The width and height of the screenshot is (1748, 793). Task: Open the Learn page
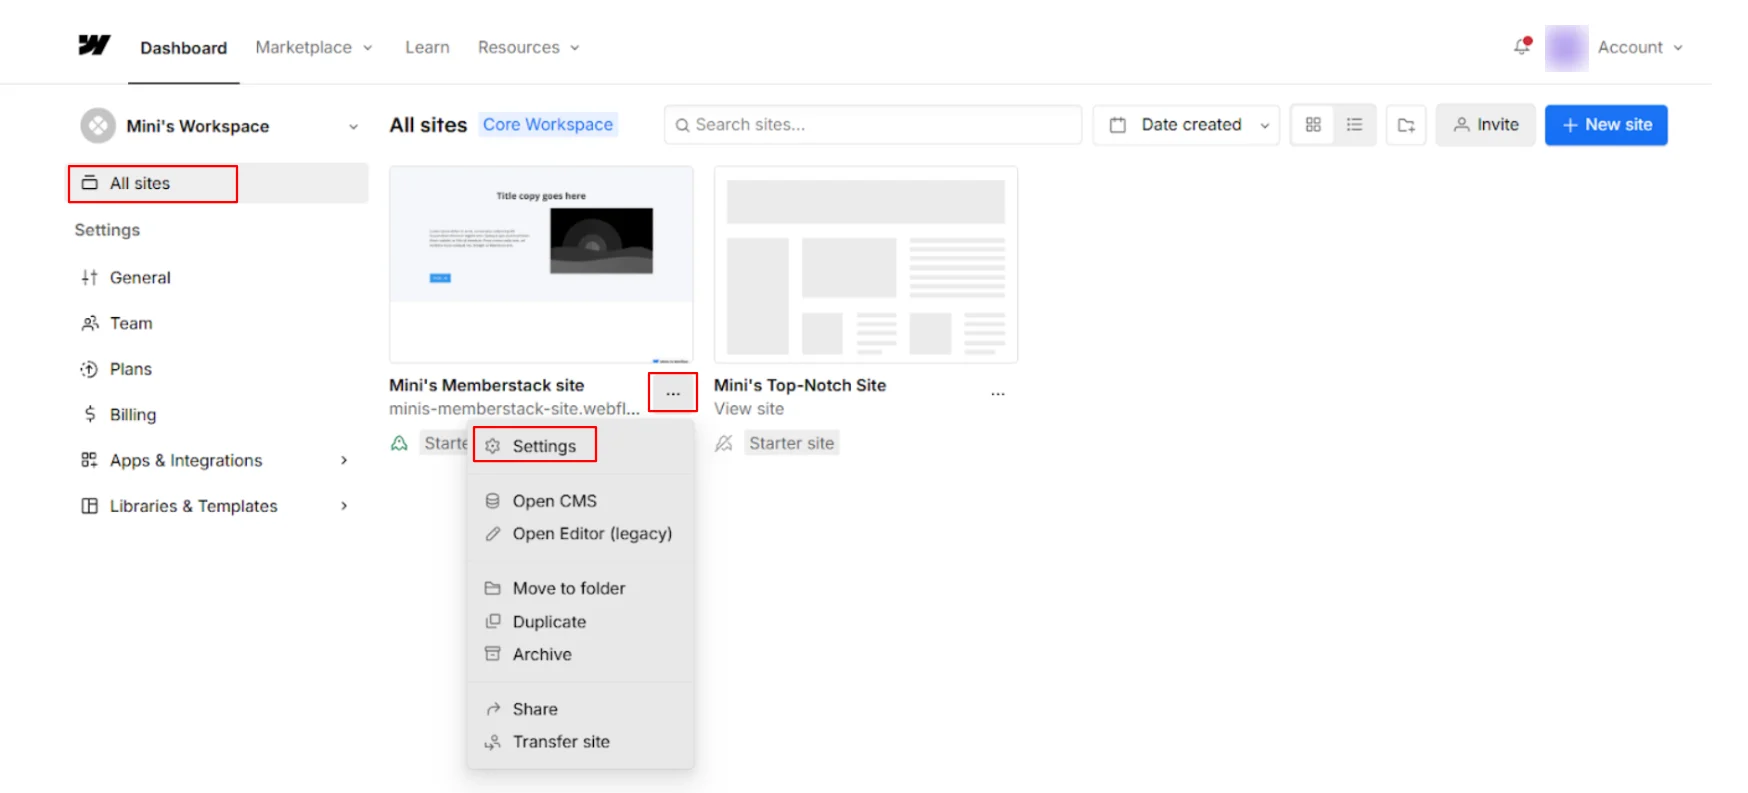(x=427, y=47)
